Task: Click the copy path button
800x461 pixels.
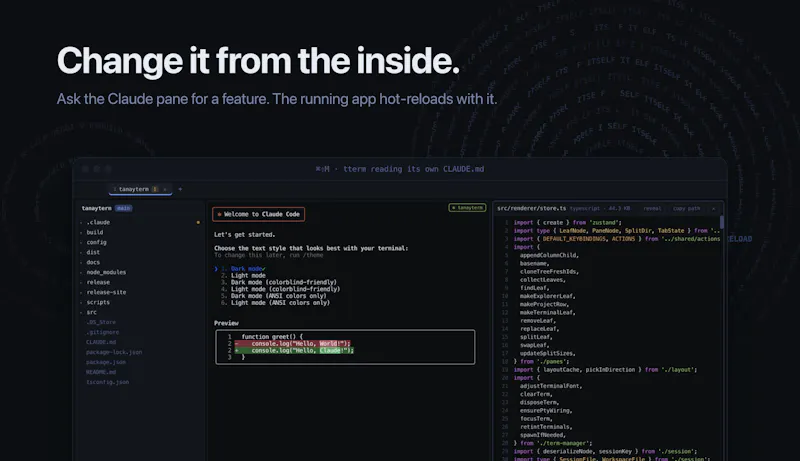Action: [686, 209]
